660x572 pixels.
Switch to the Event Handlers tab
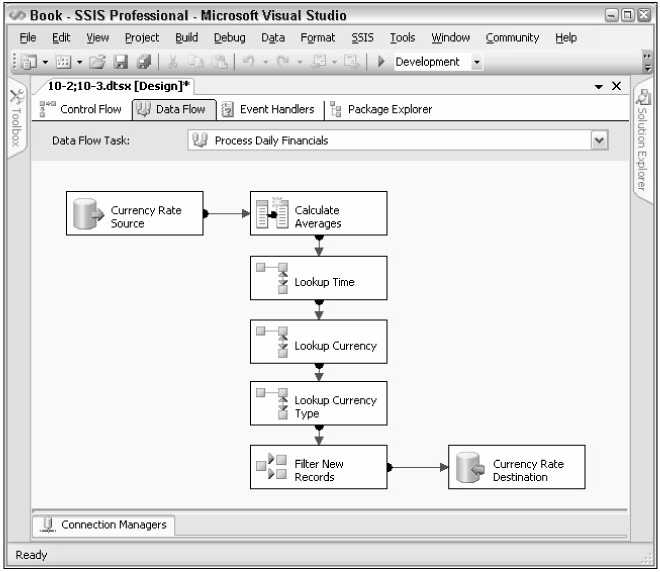click(269, 109)
